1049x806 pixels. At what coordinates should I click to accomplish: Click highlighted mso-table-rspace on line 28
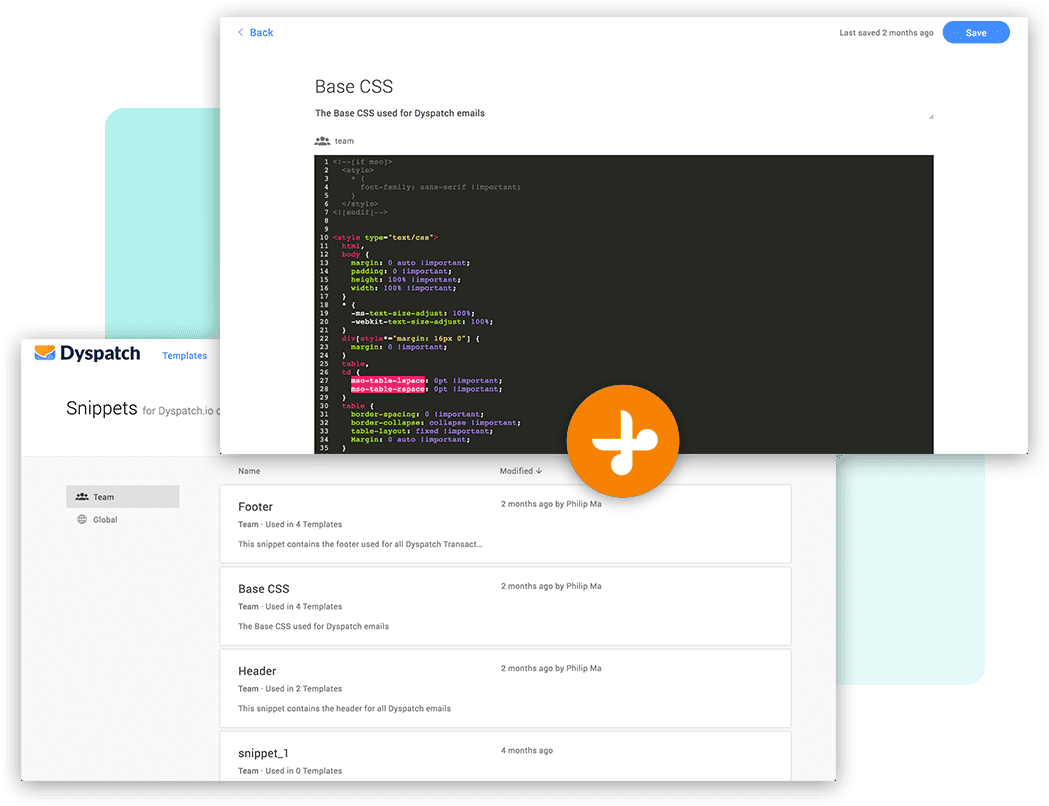tap(388, 389)
